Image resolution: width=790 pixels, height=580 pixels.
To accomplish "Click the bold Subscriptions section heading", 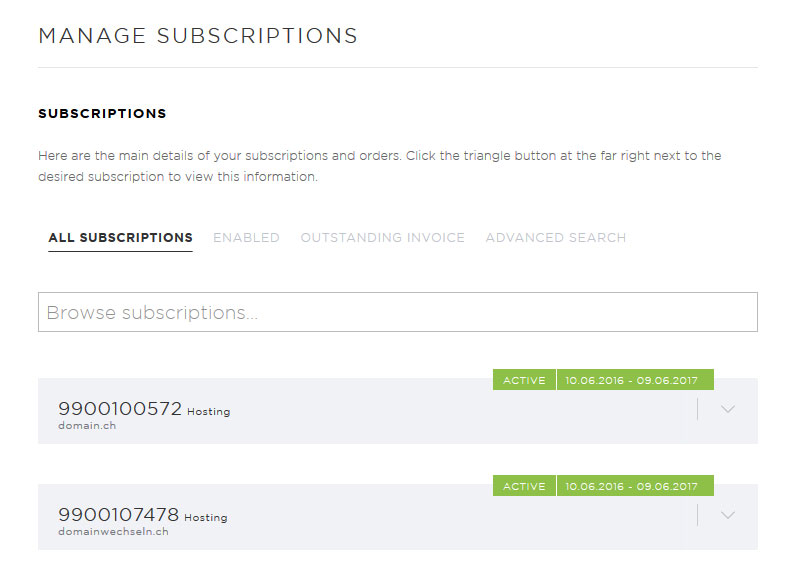I will click(102, 113).
